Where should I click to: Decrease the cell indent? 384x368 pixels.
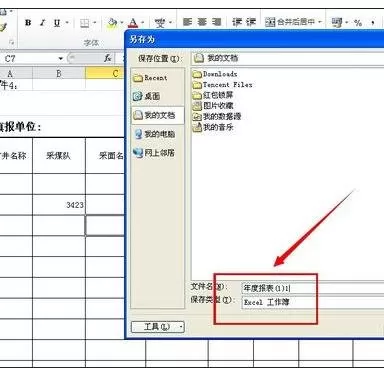pos(237,22)
